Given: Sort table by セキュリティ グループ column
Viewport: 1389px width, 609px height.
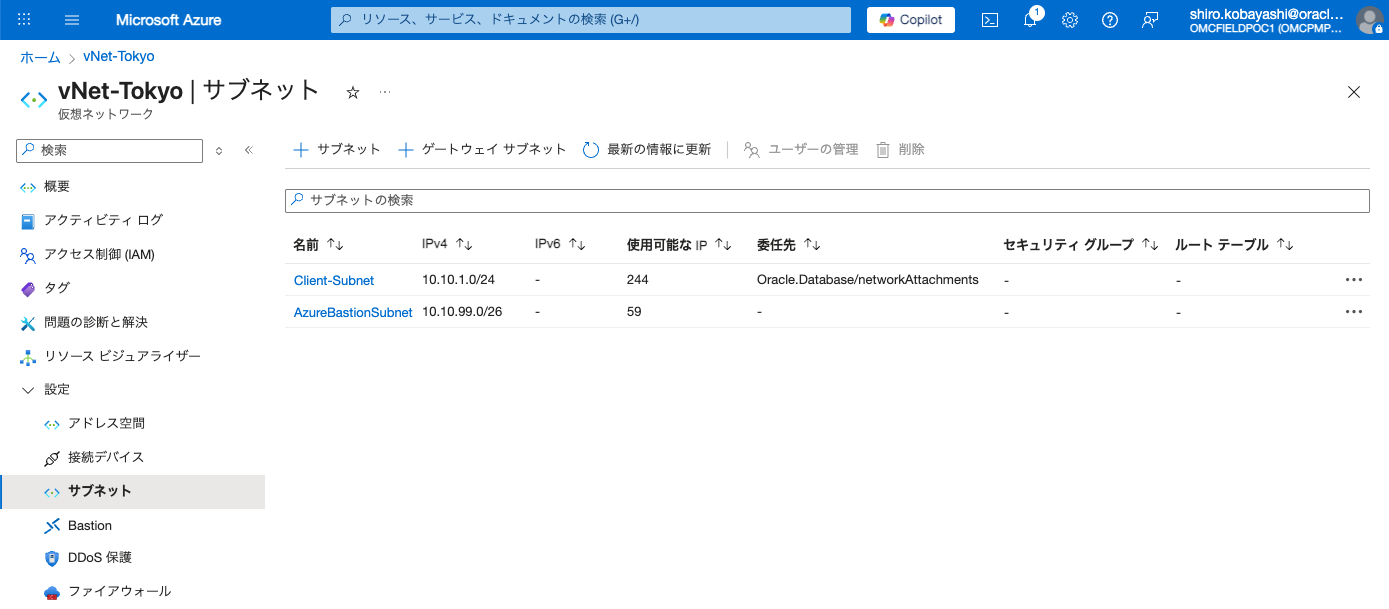Looking at the screenshot, I should pos(1081,245).
